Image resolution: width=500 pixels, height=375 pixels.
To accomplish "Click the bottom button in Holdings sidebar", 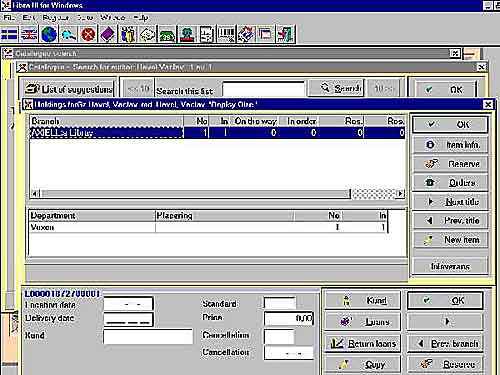I will (450, 266).
